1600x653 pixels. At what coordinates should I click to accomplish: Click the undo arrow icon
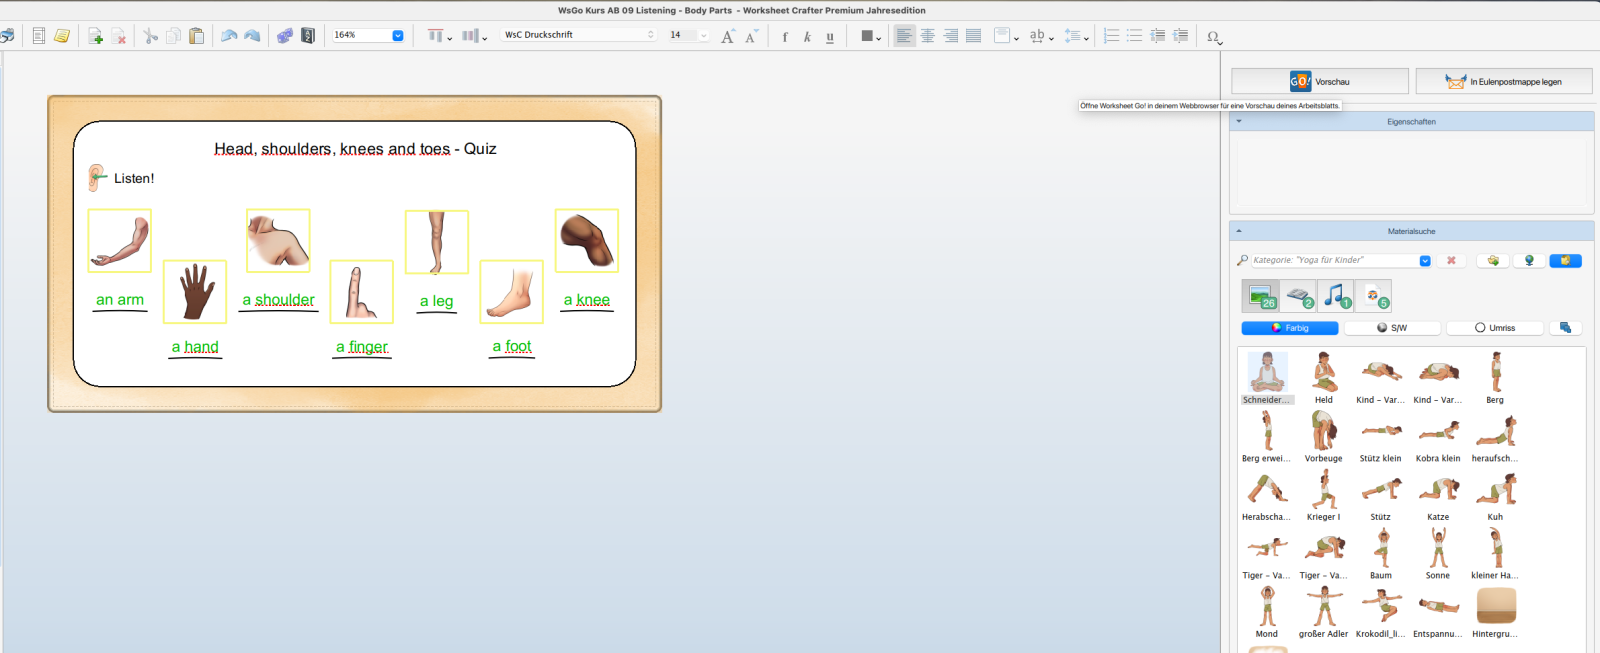click(229, 36)
